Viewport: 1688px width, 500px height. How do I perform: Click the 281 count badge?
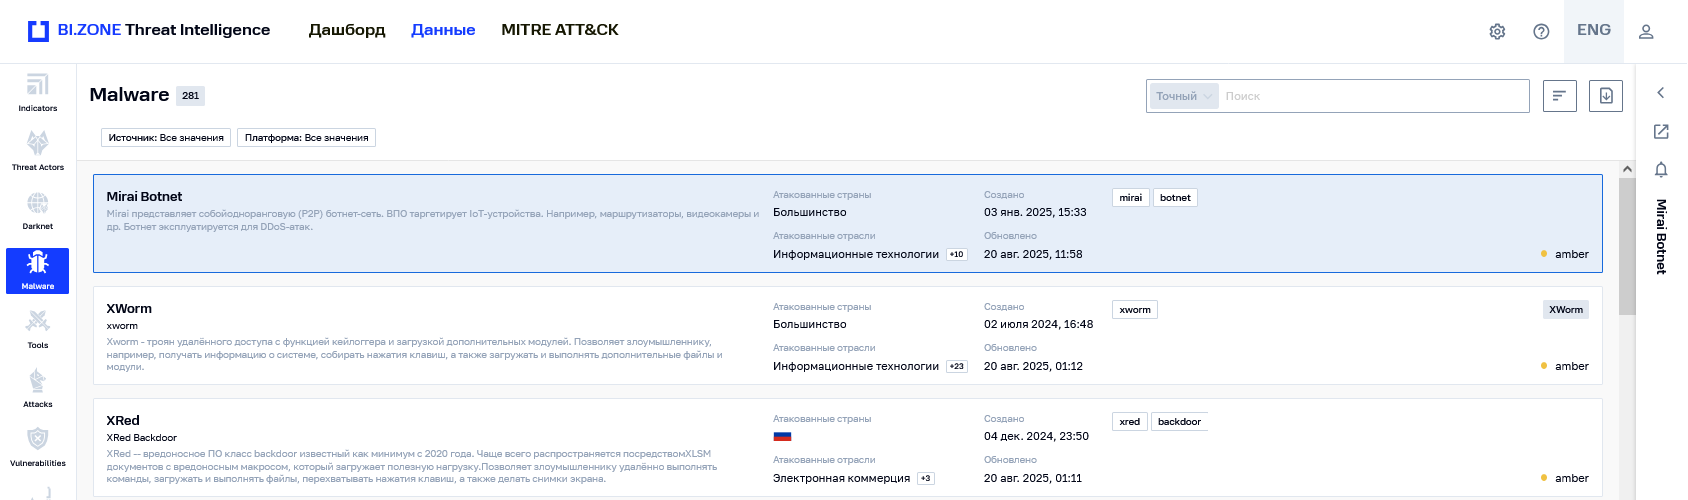(191, 96)
